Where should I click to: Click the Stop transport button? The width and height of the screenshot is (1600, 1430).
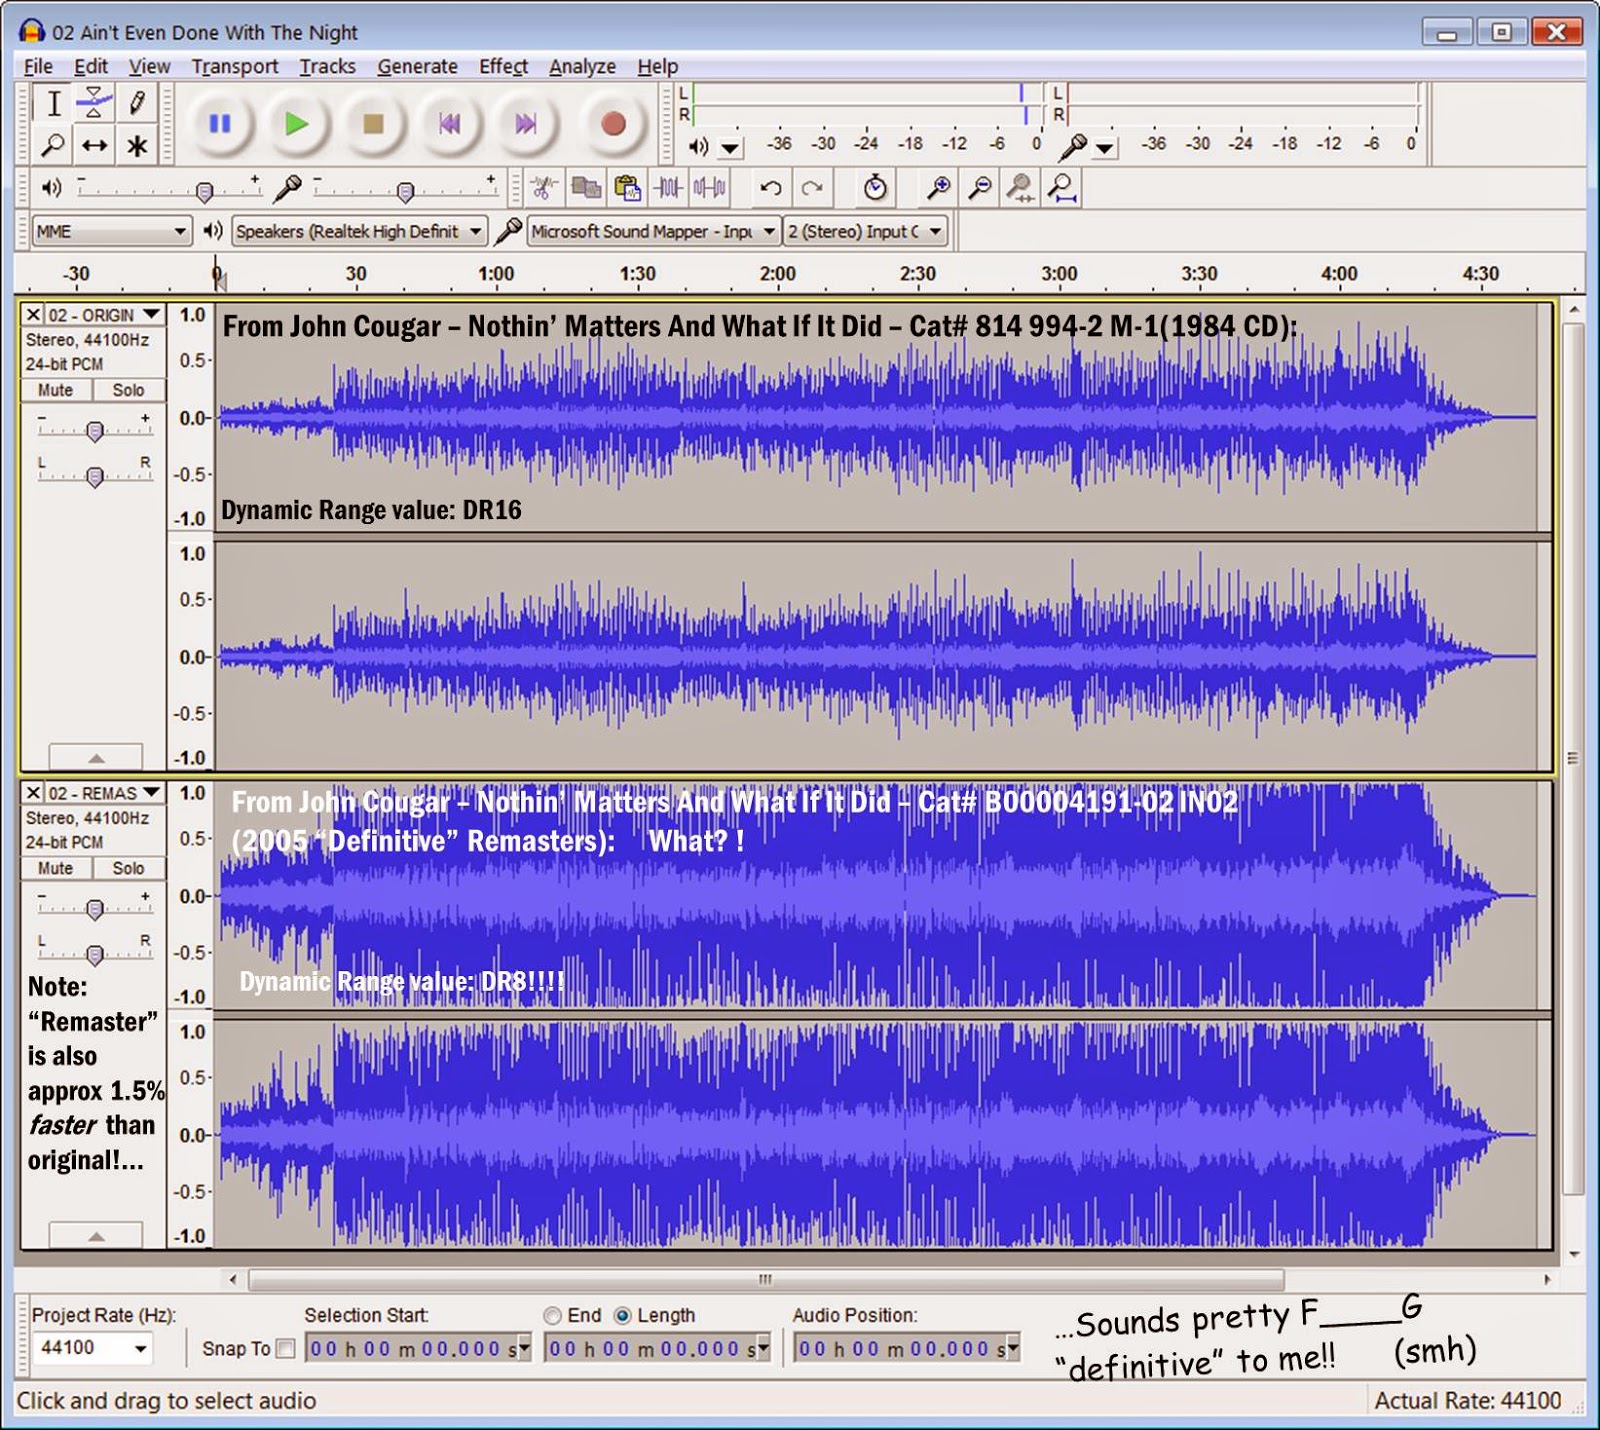[x=373, y=124]
